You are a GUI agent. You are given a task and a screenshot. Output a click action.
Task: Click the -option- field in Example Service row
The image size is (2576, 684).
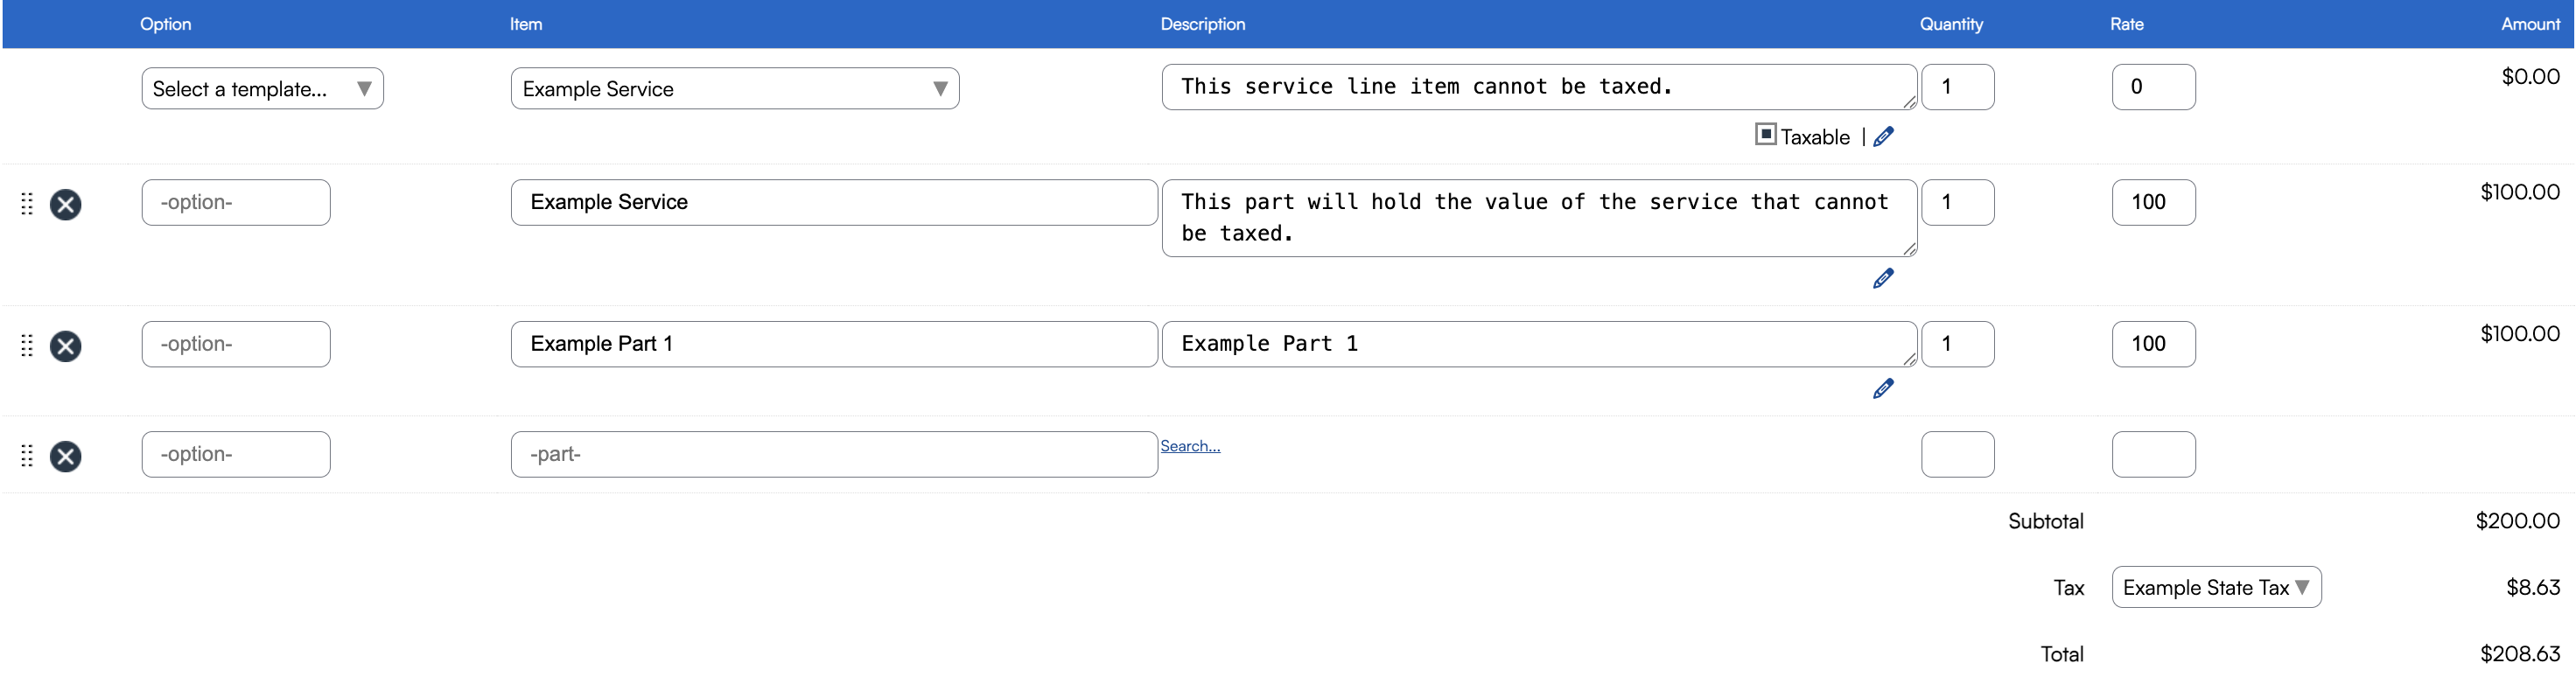click(236, 202)
